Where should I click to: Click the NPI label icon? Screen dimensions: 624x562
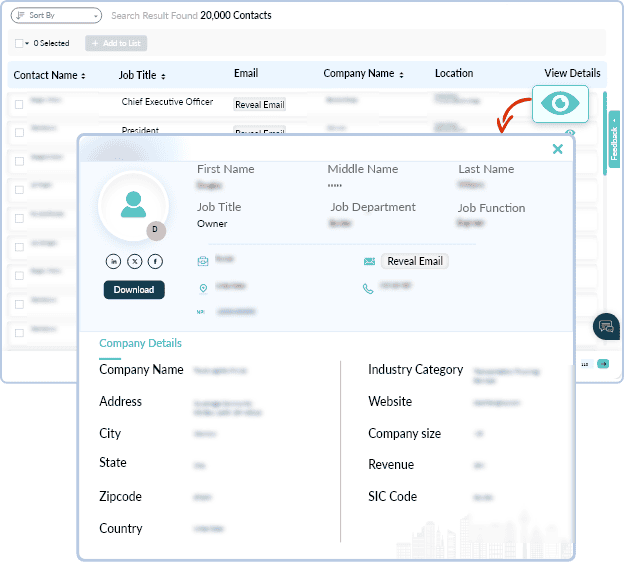point(201,312)
